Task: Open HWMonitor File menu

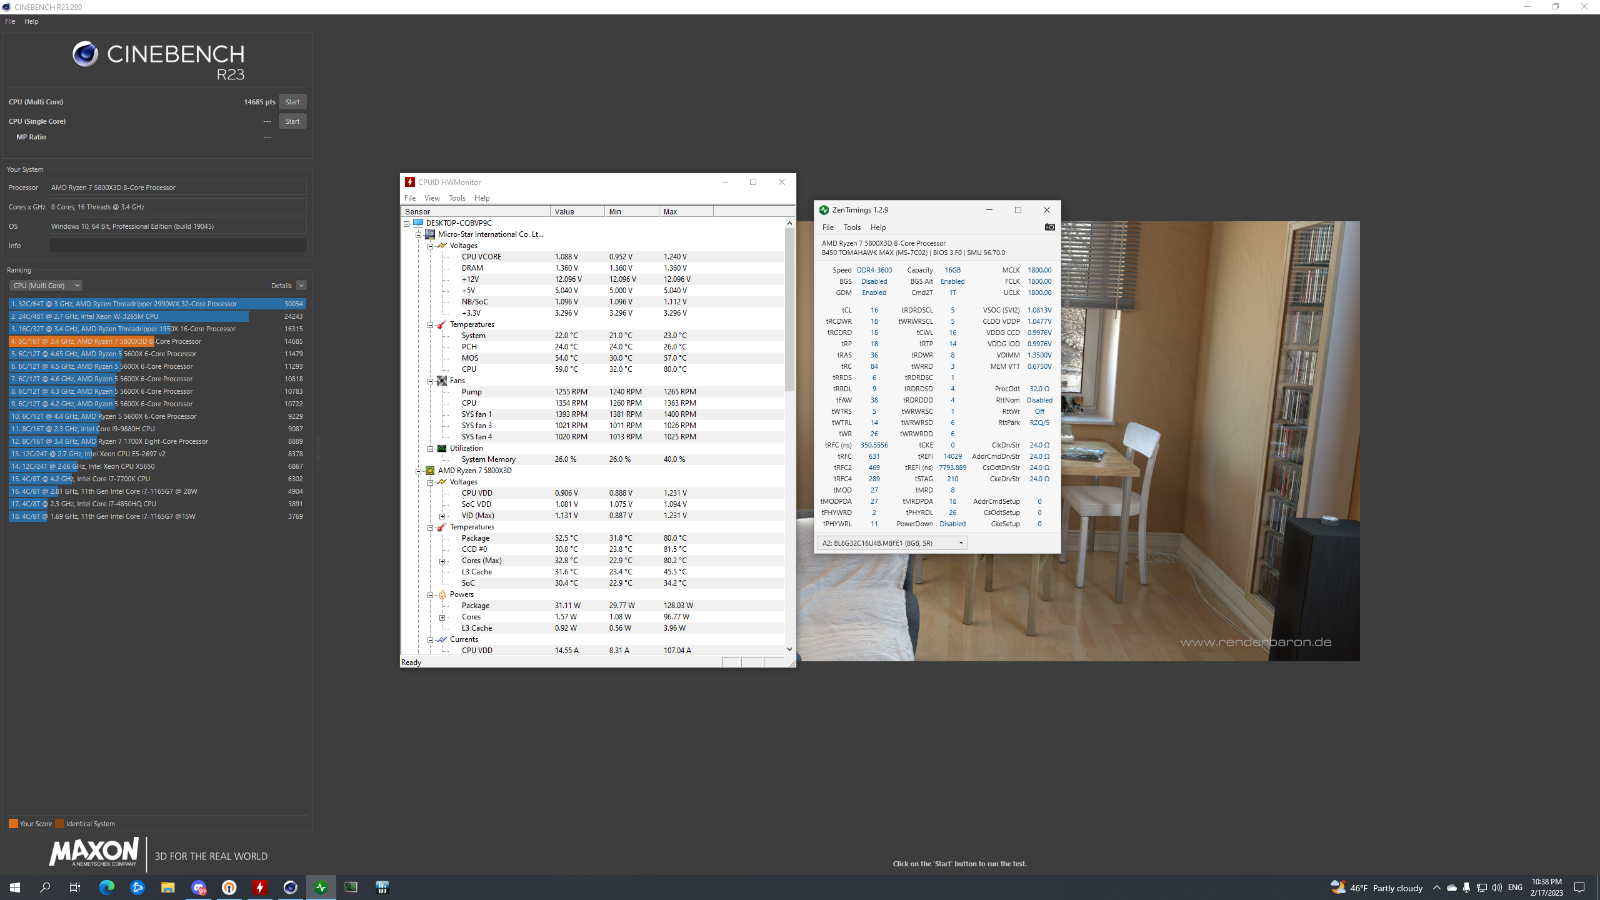Action: point(410,198)
